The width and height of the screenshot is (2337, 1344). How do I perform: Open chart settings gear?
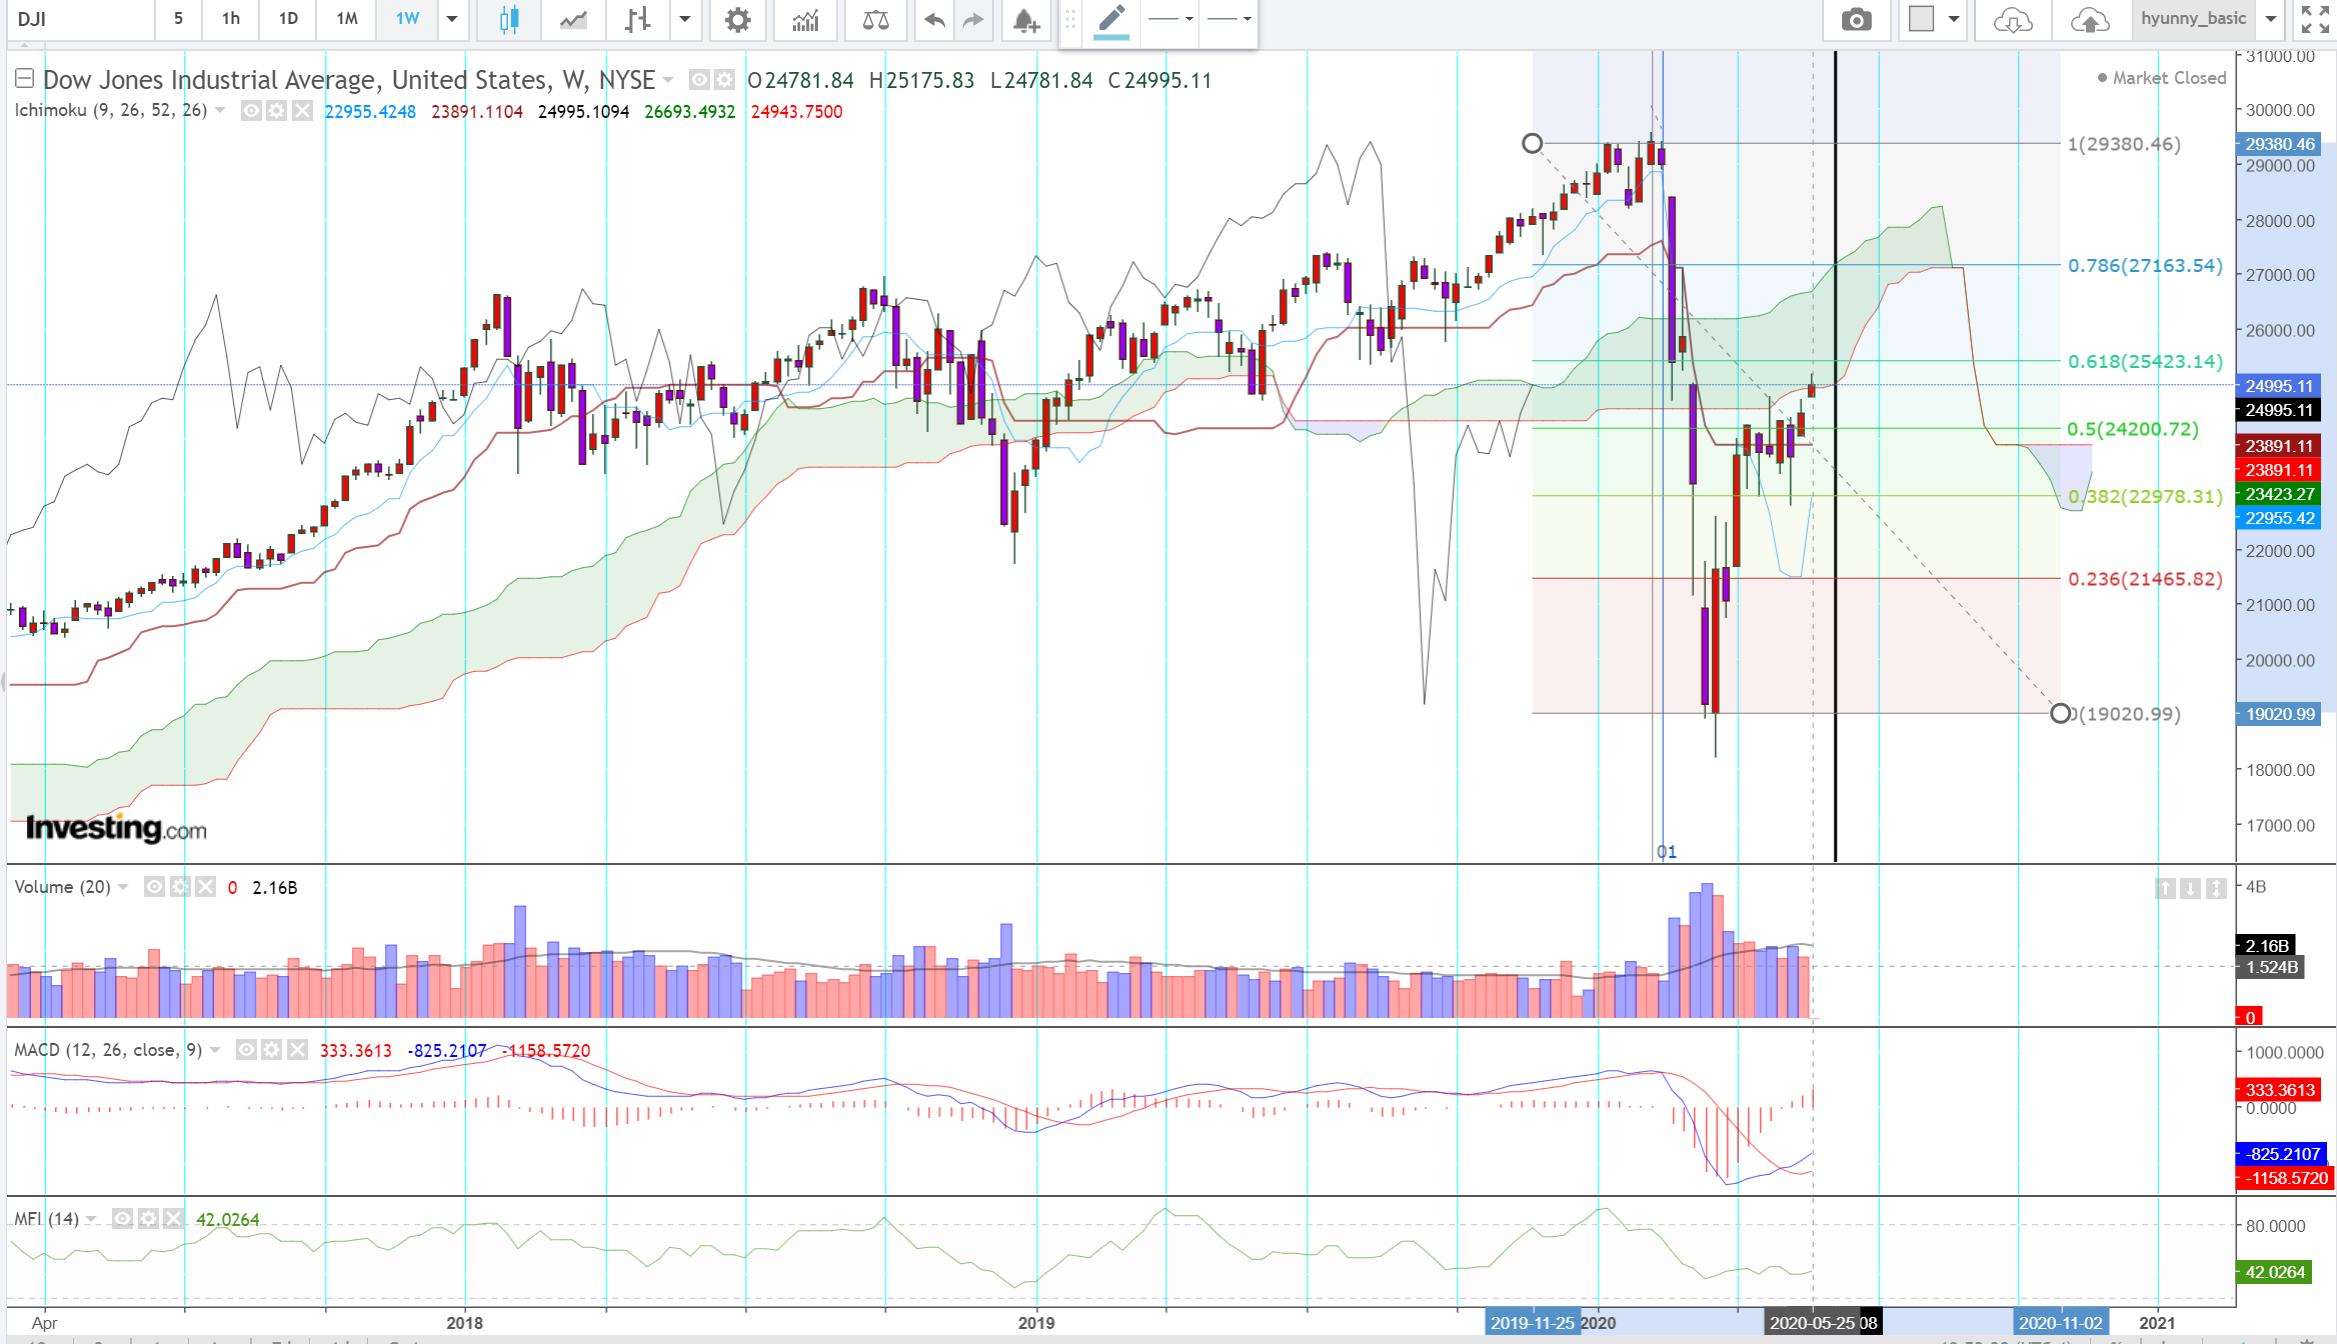(x=737, y=19)
